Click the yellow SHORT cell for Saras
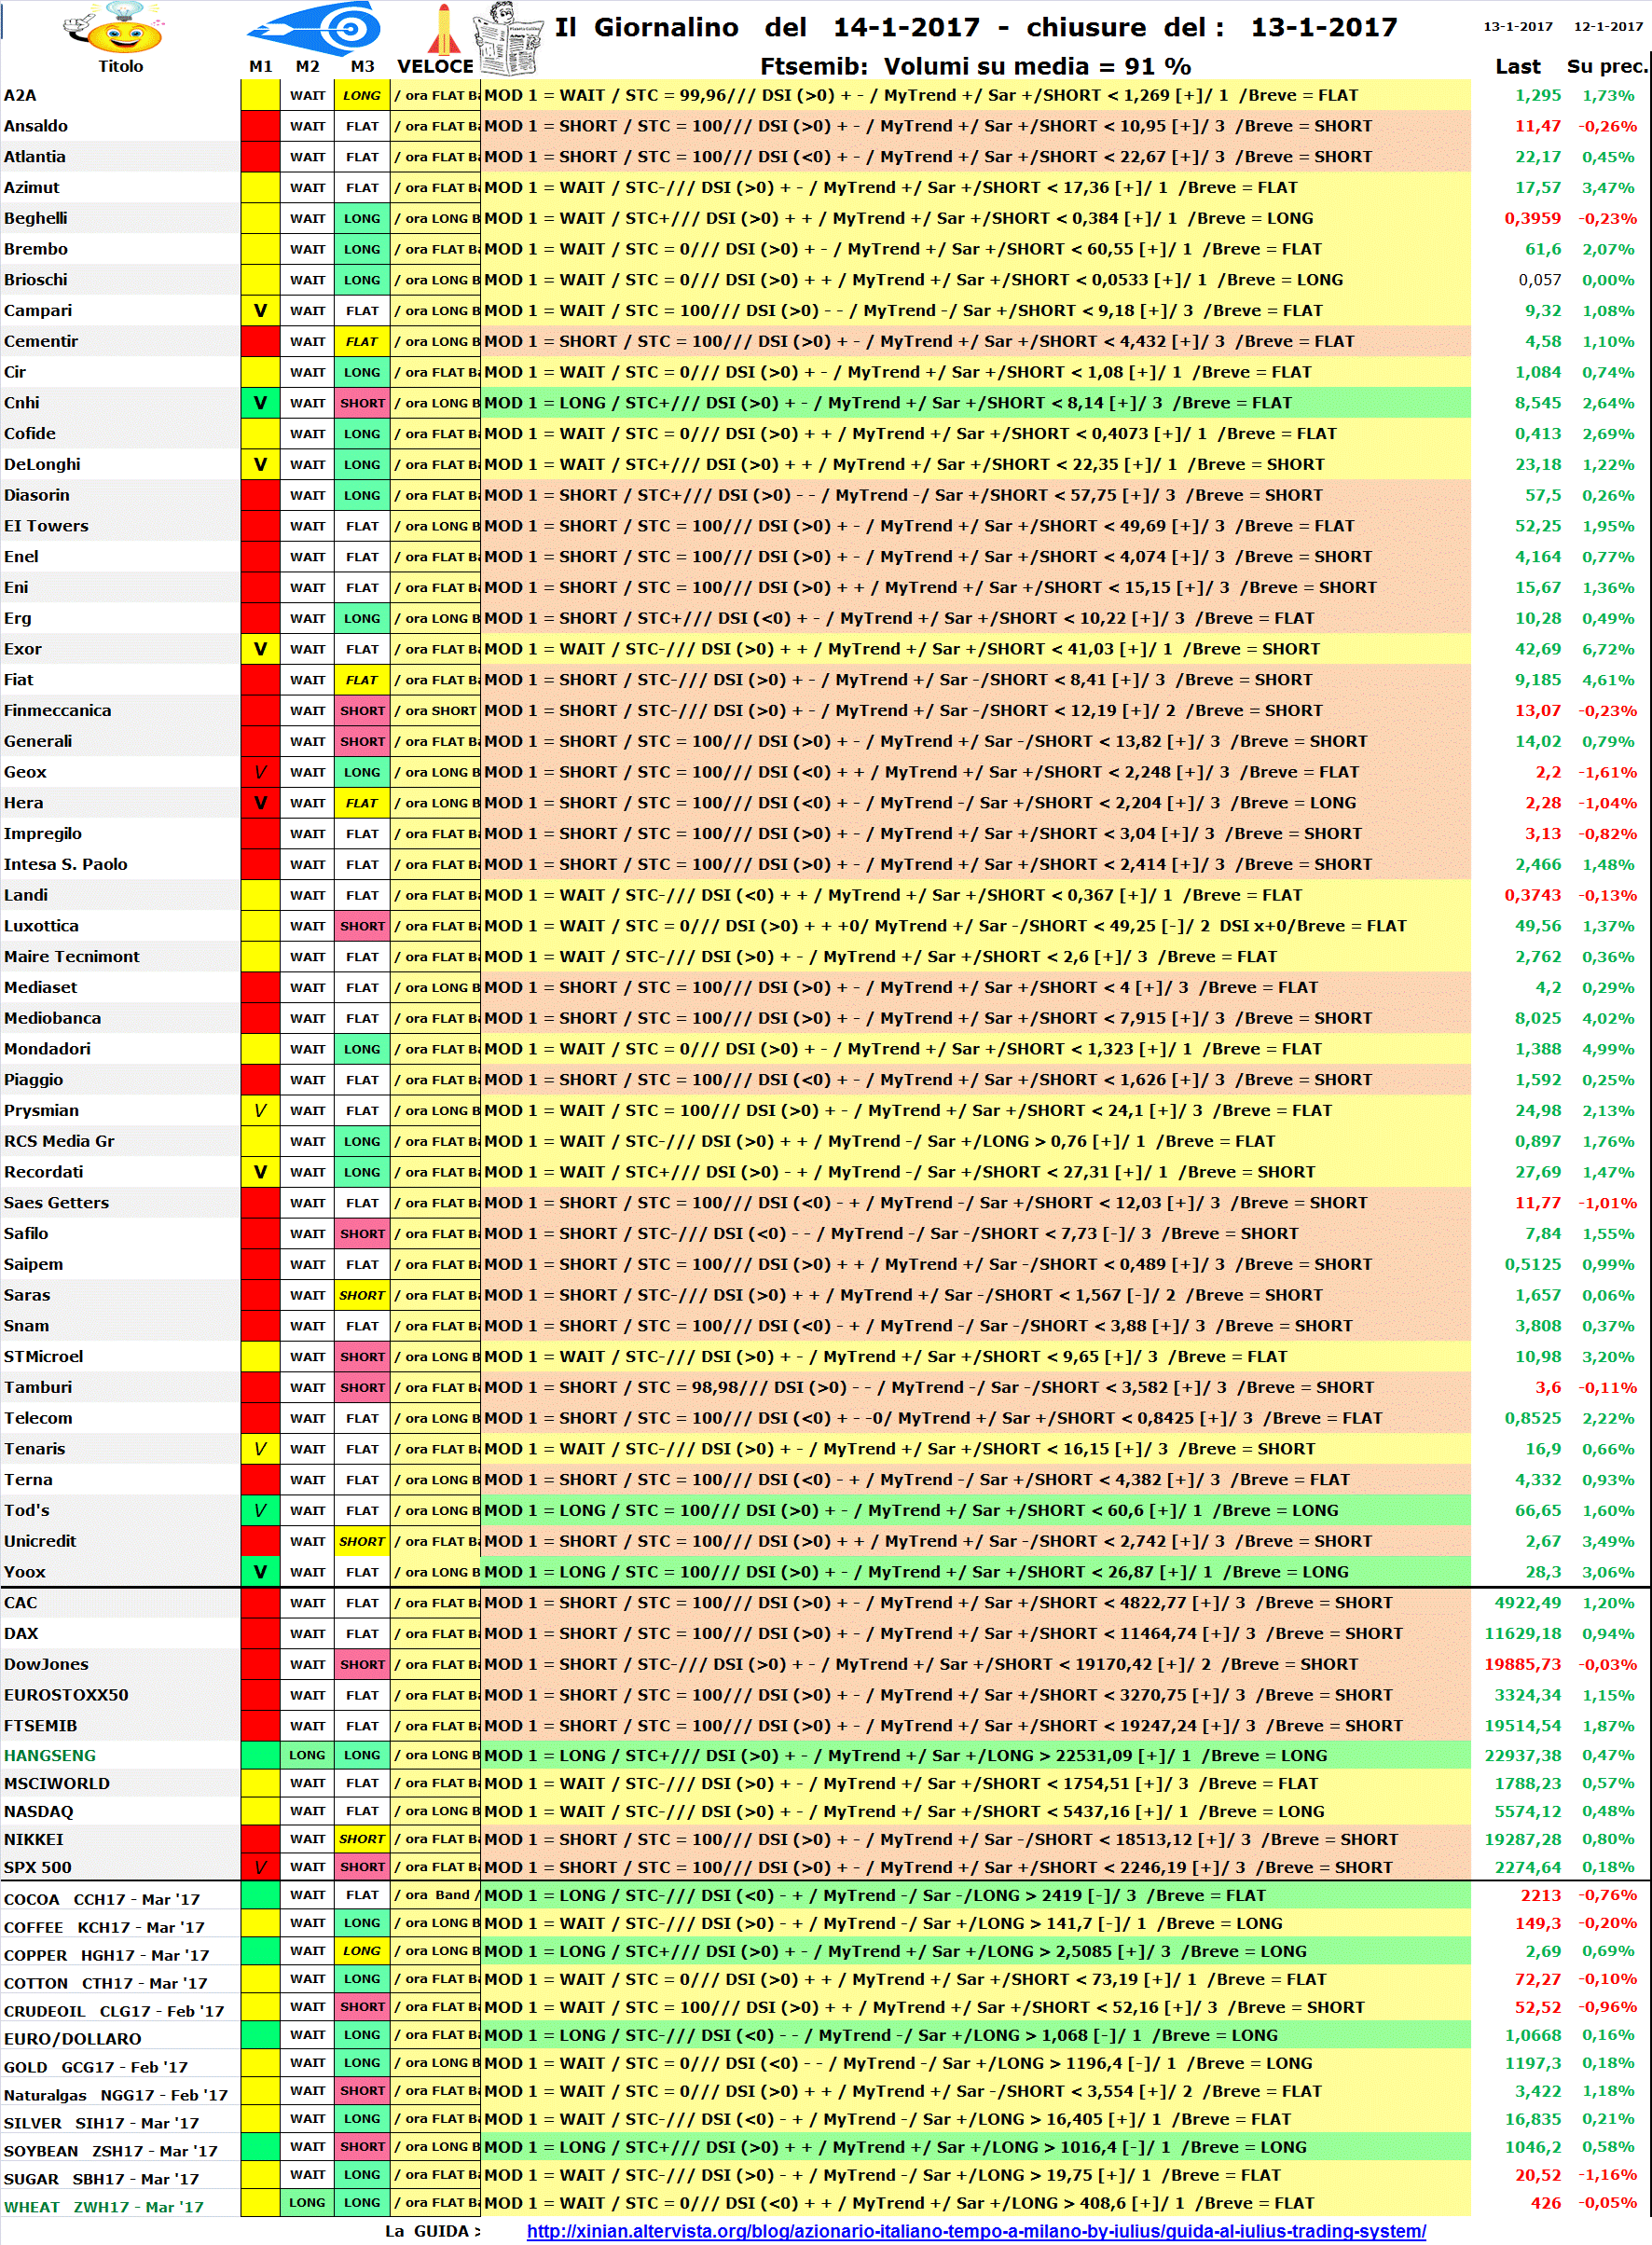 click(x=362, y=1295)
